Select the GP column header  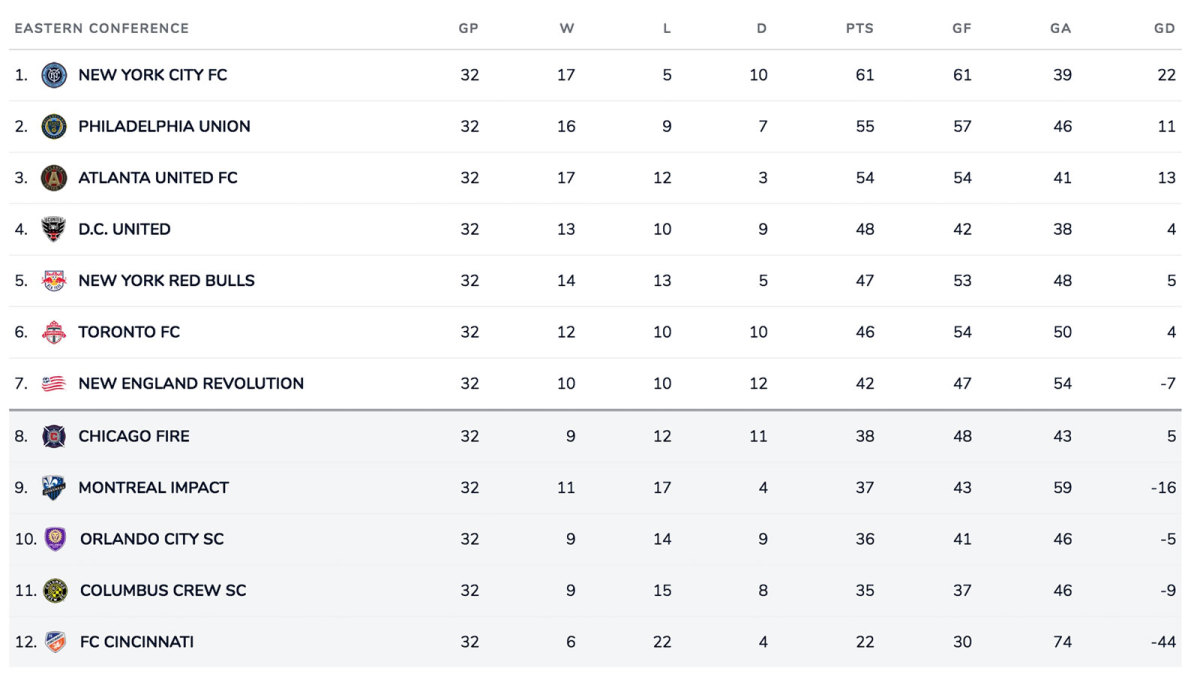468,28
